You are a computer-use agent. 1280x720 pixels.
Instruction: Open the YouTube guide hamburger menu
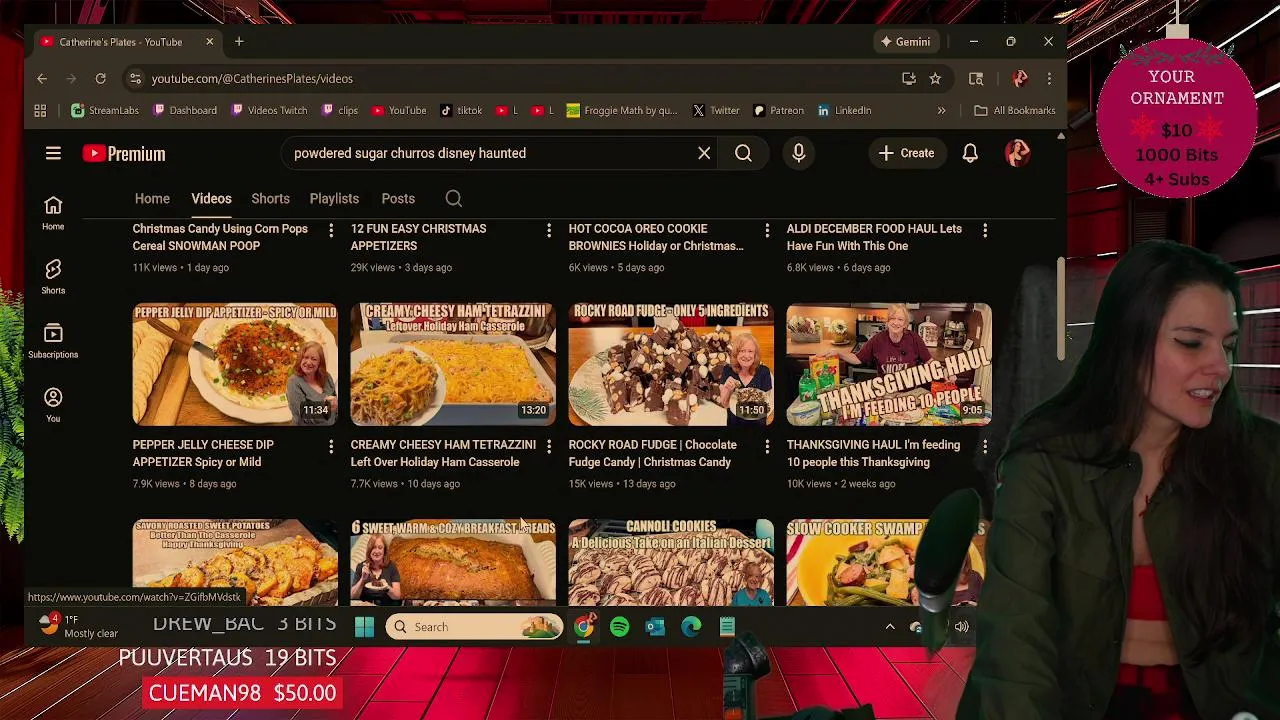tap(53, 153)
